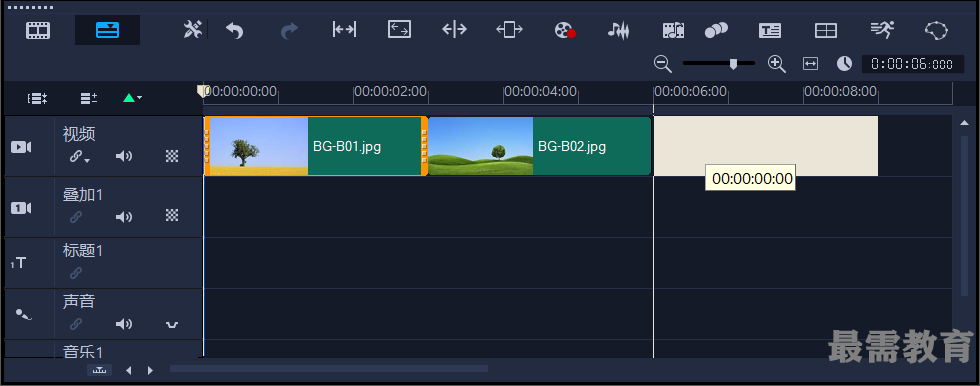Screen dimensions: 980x386
Task: Click the BG-B02.jpg clip name label
Action: pyautogui.click(x=572, y=147)
